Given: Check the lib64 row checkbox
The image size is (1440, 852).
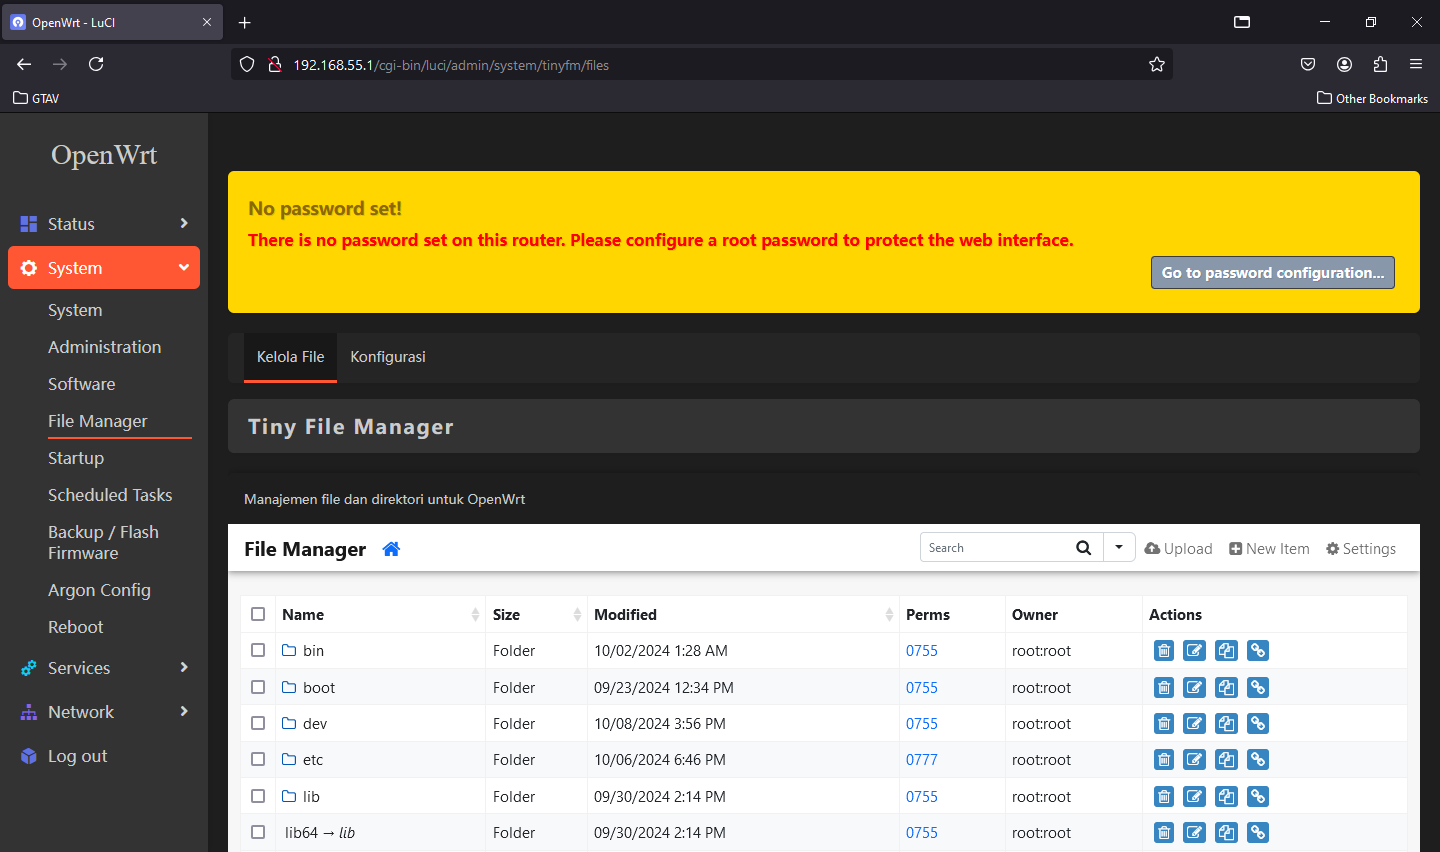Looking at the screenshot, I should [x=258, y=832].
